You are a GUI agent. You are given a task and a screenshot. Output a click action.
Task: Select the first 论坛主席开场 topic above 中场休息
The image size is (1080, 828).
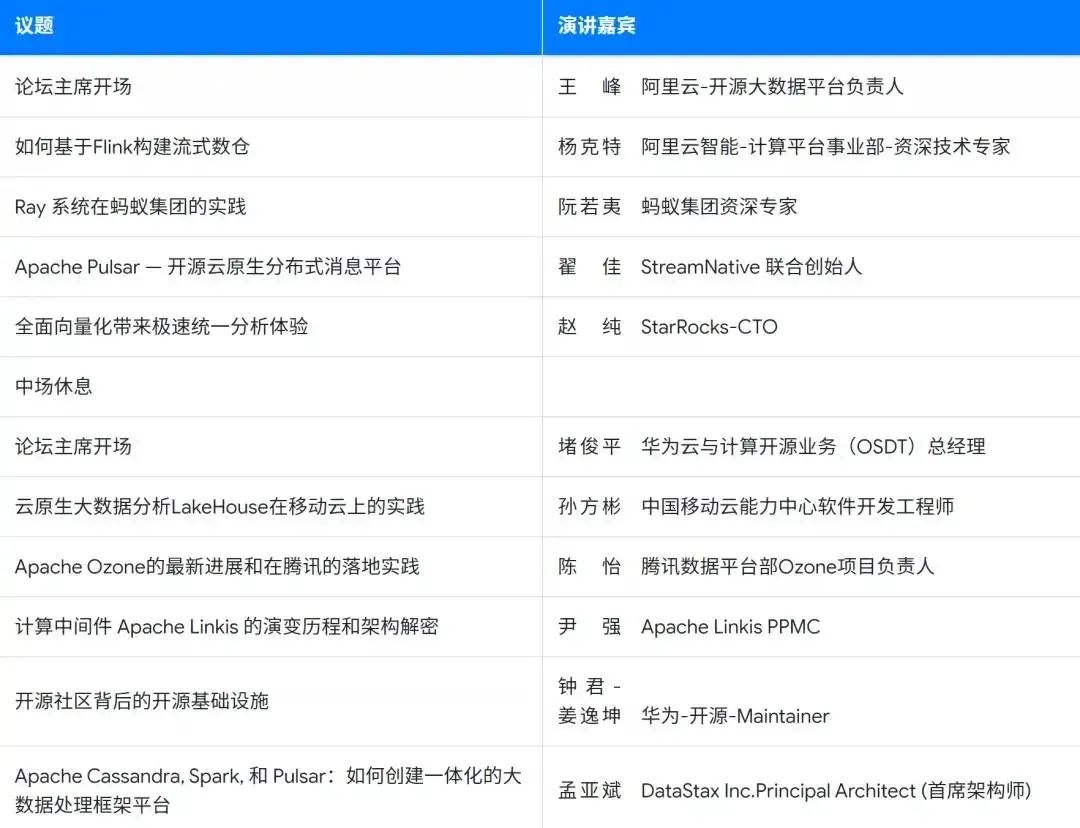click(73, 86)
